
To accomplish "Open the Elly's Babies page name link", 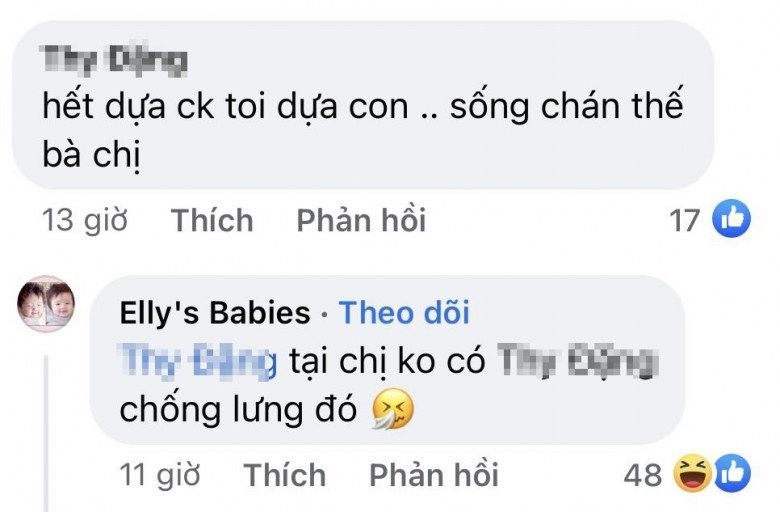I will (214, 313).
